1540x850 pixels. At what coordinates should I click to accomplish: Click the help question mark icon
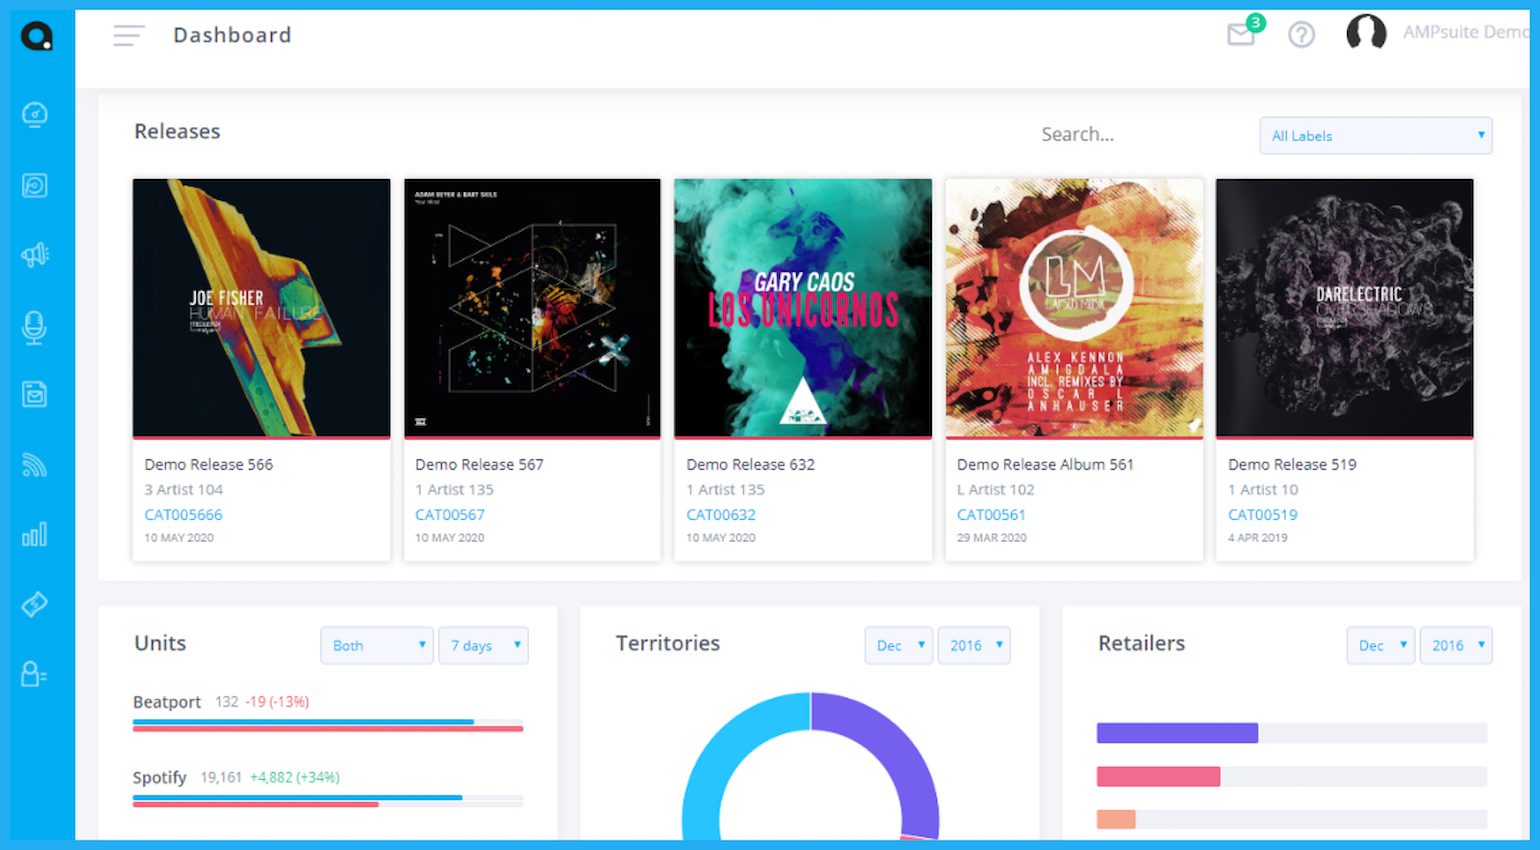(1301, 35)
